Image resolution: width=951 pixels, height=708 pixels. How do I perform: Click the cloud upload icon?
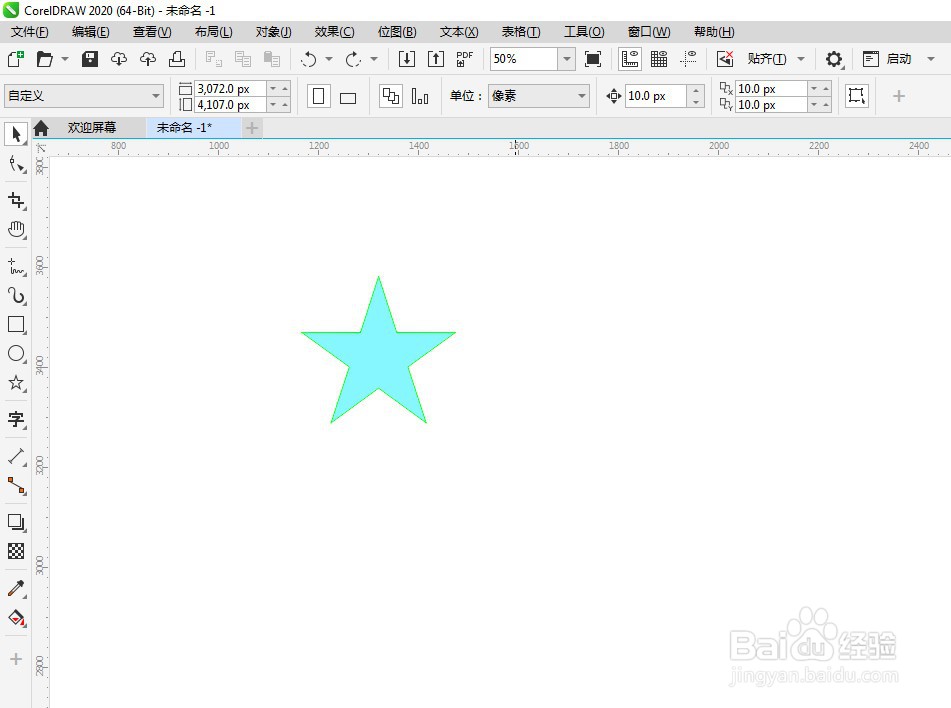(148, 59)
